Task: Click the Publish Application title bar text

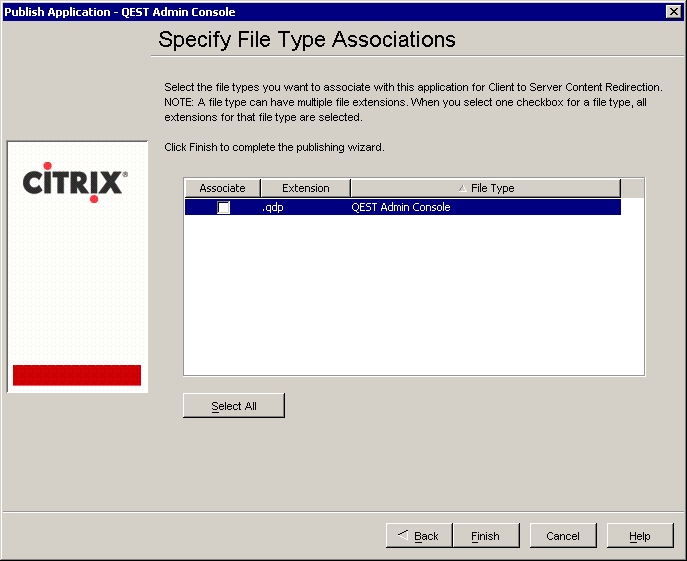Action: point(120,12)
